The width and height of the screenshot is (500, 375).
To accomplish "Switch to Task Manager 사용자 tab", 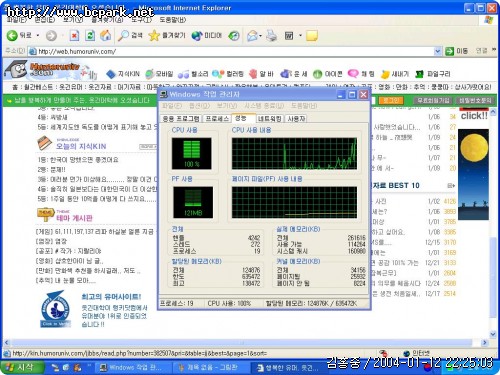I will pyautogui.click(x=296, y=119).
